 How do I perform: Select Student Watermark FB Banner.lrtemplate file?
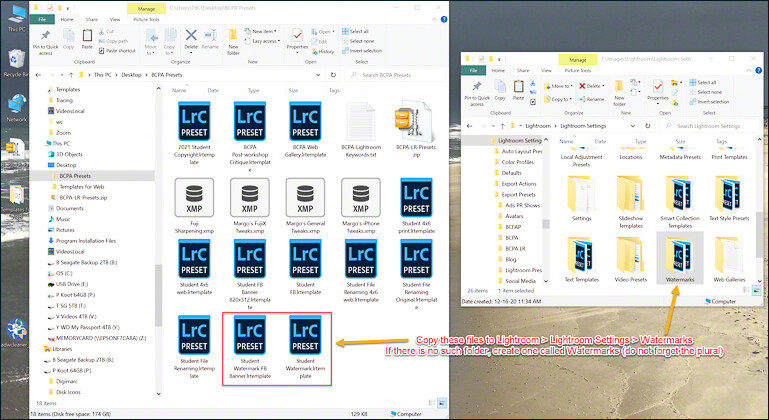(250, 347)
